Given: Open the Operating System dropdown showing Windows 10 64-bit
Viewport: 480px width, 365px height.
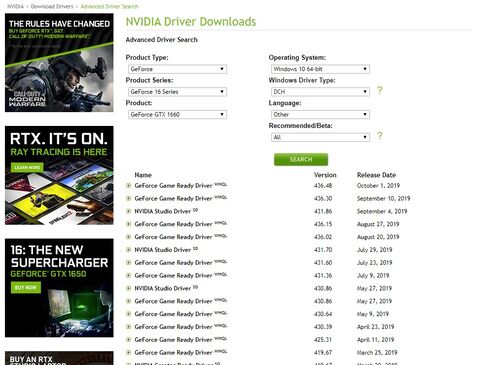Looking at the screenshot, I should tap(320, 69).
